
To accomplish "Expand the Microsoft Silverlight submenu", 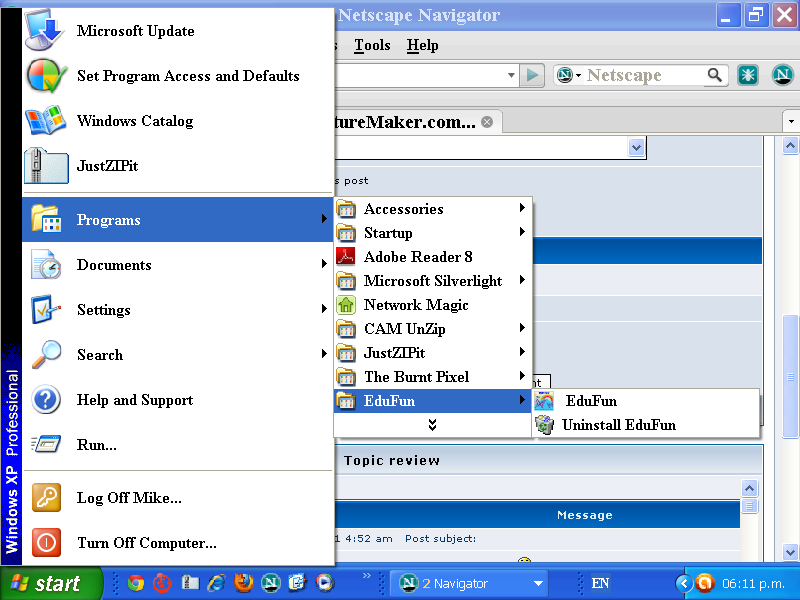I will (433, 281).
